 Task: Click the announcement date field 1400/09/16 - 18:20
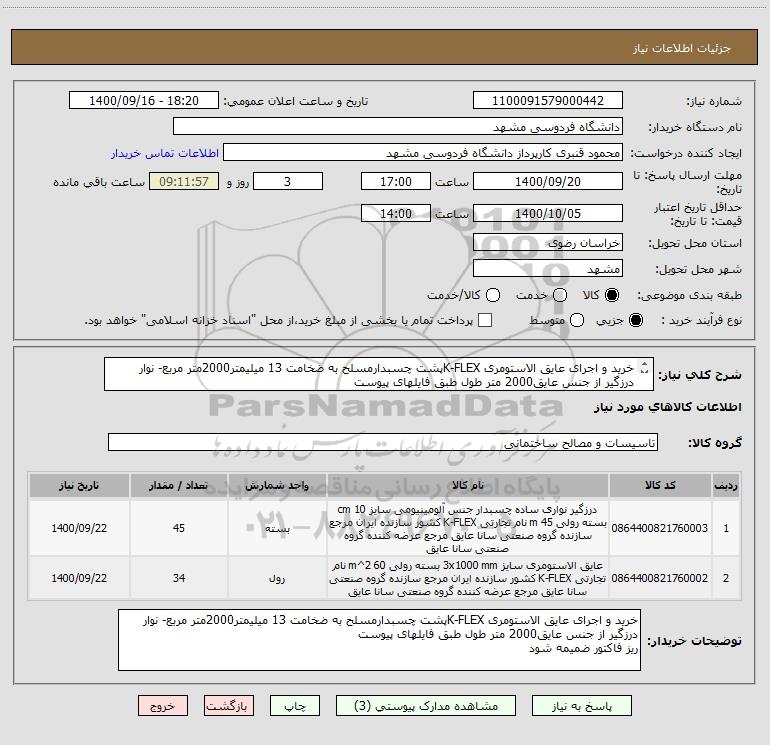coord(144,100)
